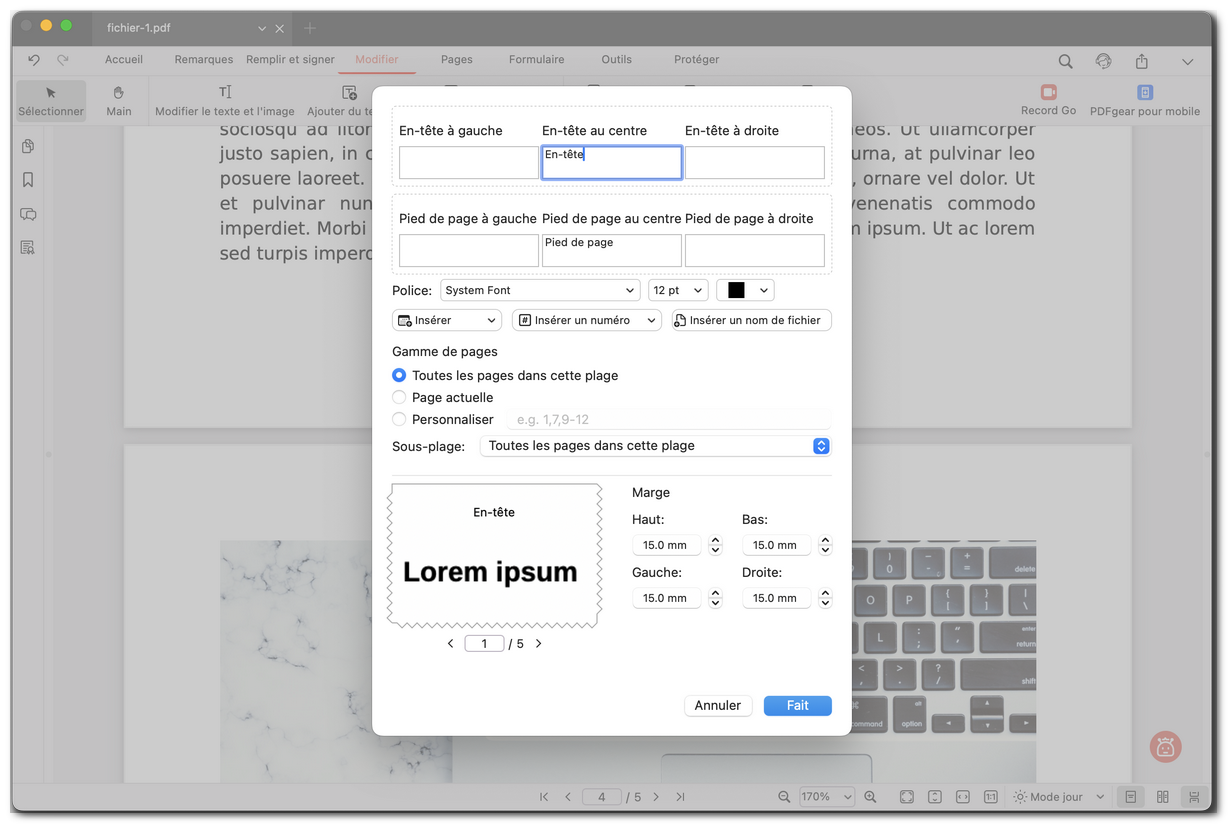This screenshot has width=1228, height=824.
Task: Select the Main hand tool
Action: pos(118,100)
